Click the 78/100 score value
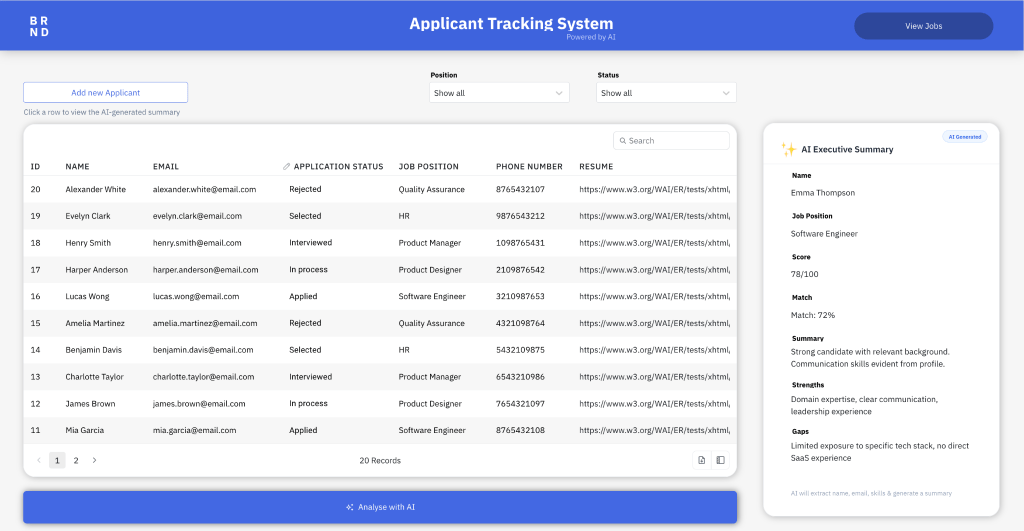Image resolution: width=1024 pixels, height=531 pixels. coord(805,274)
